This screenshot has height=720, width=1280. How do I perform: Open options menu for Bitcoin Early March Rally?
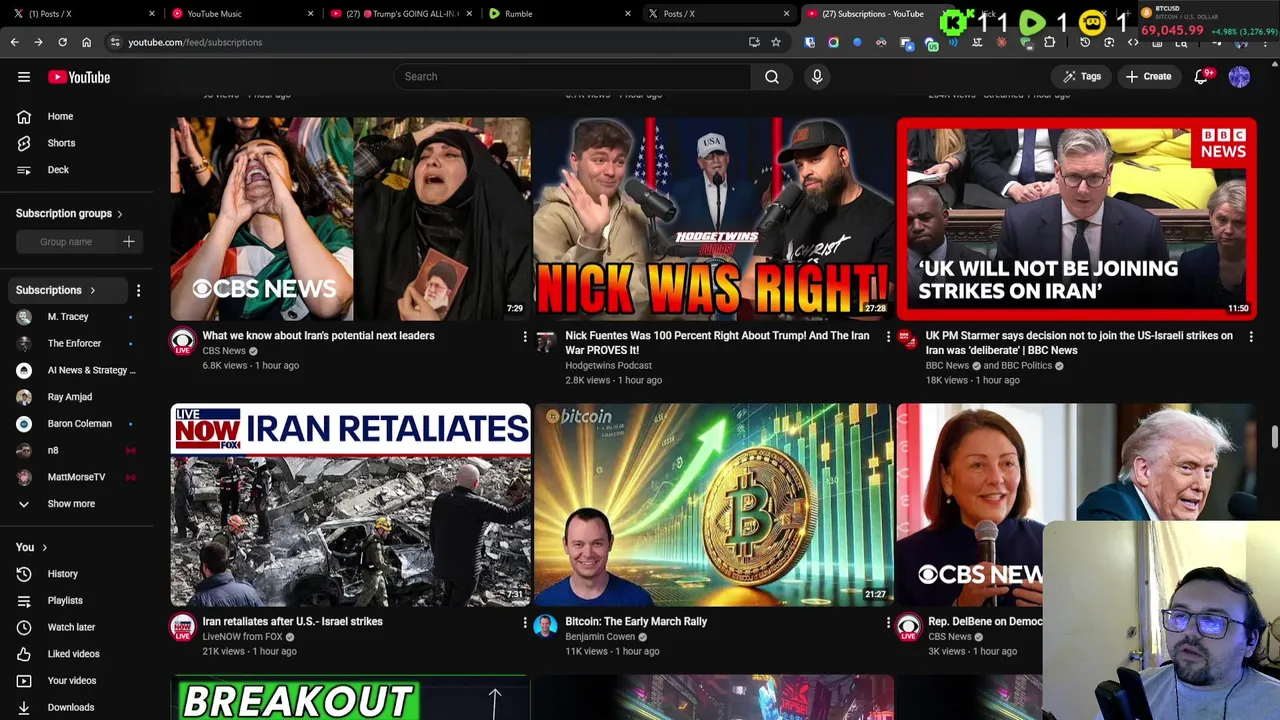888,623
